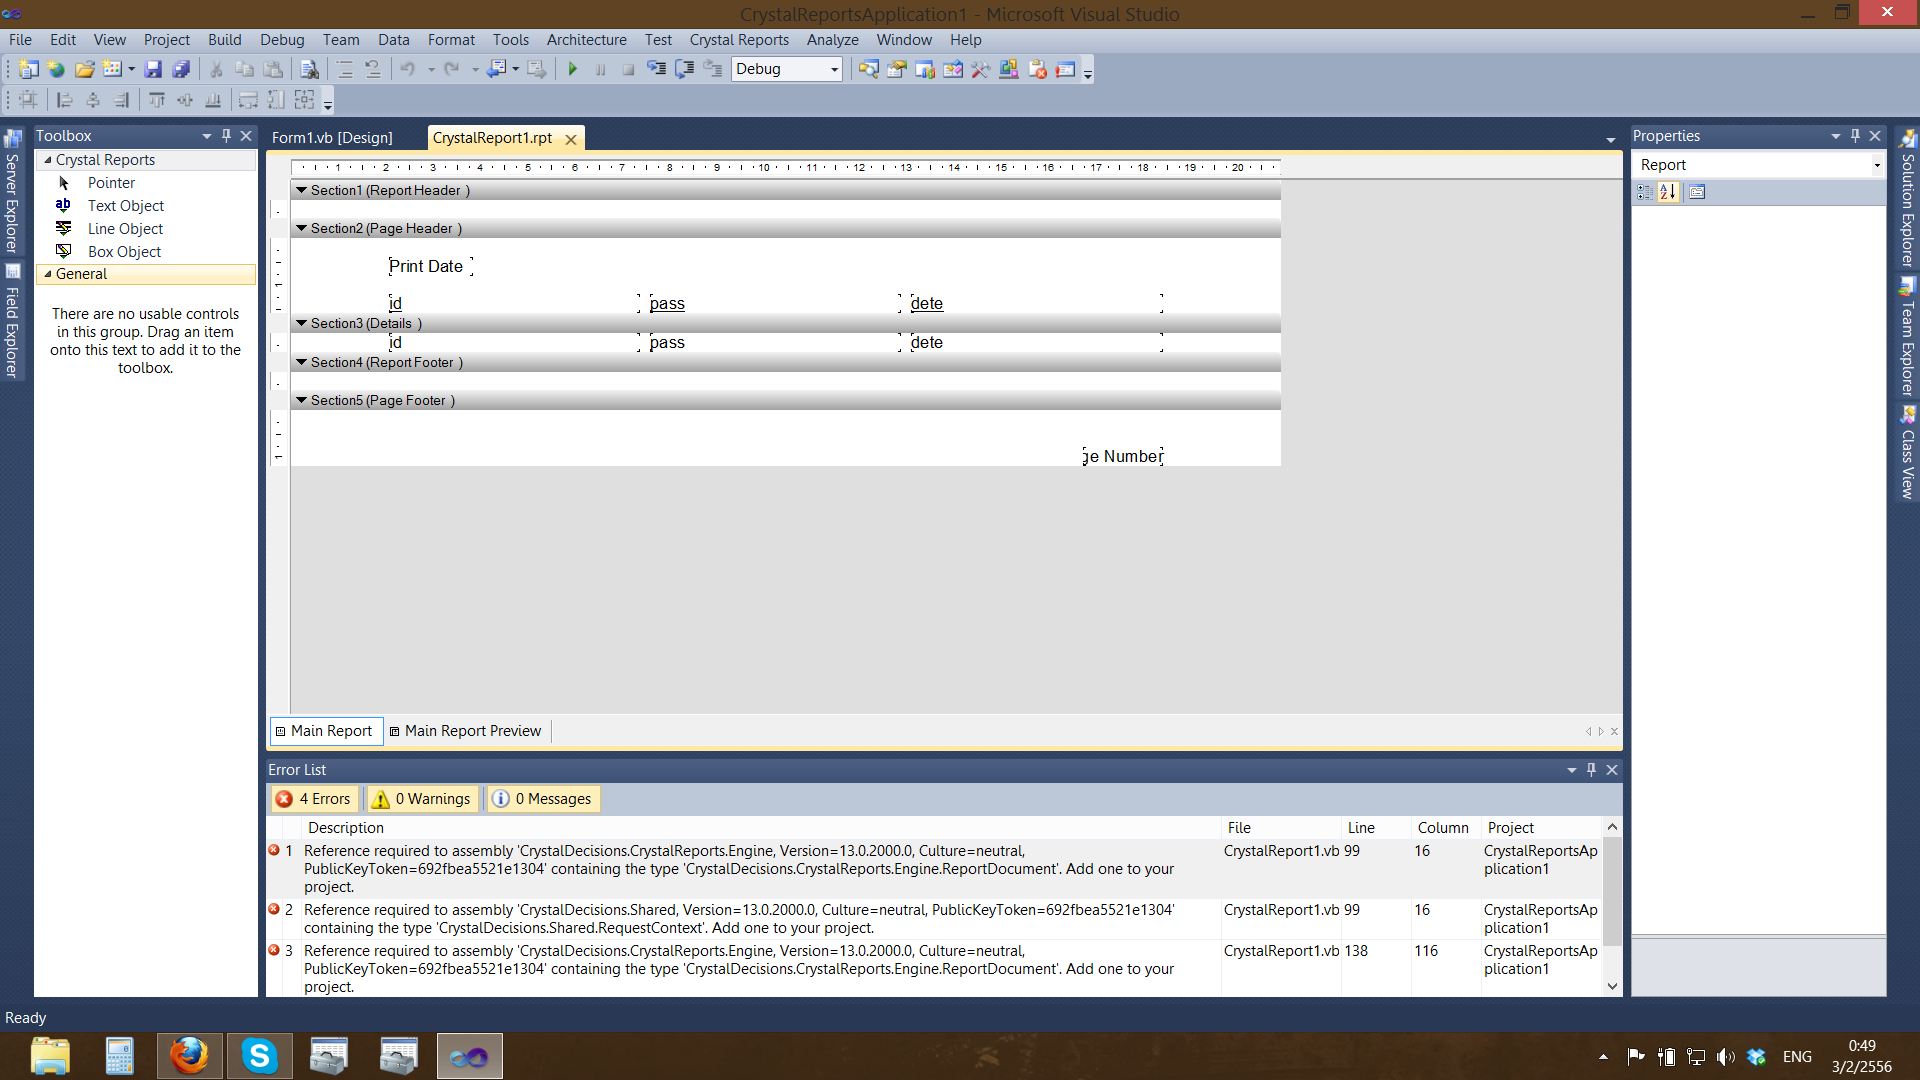Collapse Section4 Report Footer

pyautogui.click(x=301, y=362)
